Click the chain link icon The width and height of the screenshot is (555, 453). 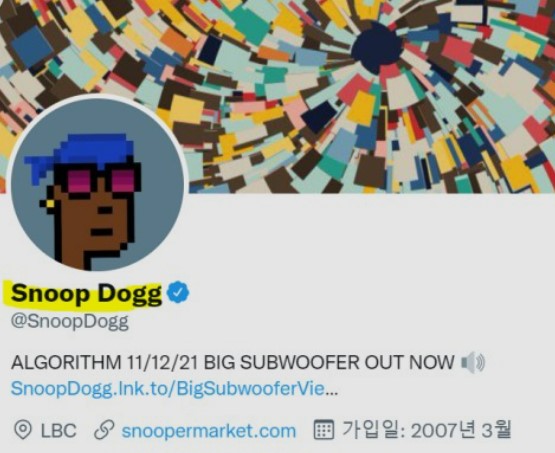point(104,429)
